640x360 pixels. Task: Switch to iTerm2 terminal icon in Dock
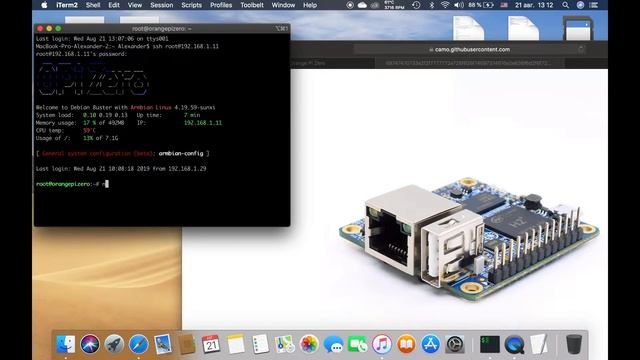(490, 344)
